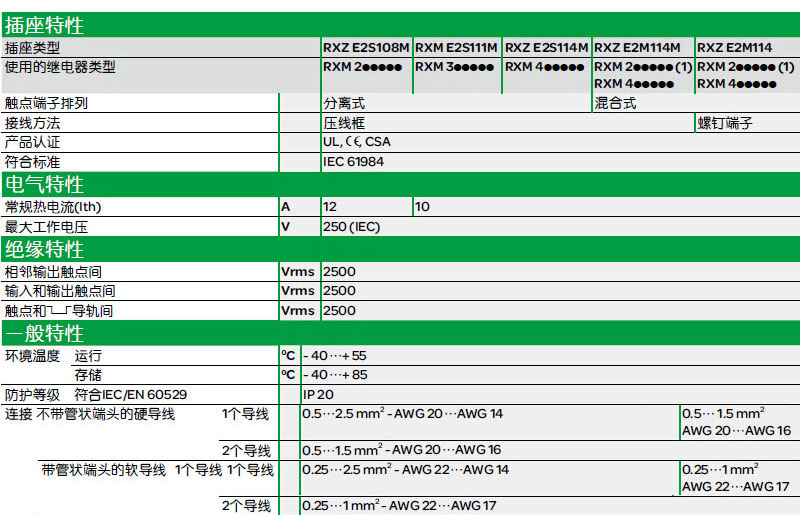The height and width of the screenshot is (515, 800).
Task: Click the thermal current value 12
Action: click(x=330, y=207)
